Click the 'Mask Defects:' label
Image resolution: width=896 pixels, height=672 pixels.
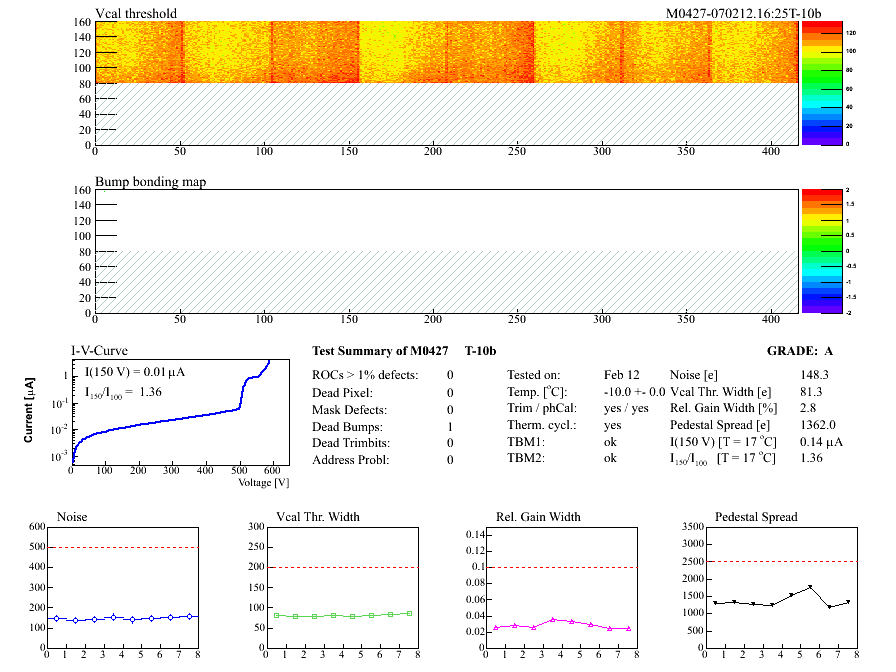[x=349, y=410]
